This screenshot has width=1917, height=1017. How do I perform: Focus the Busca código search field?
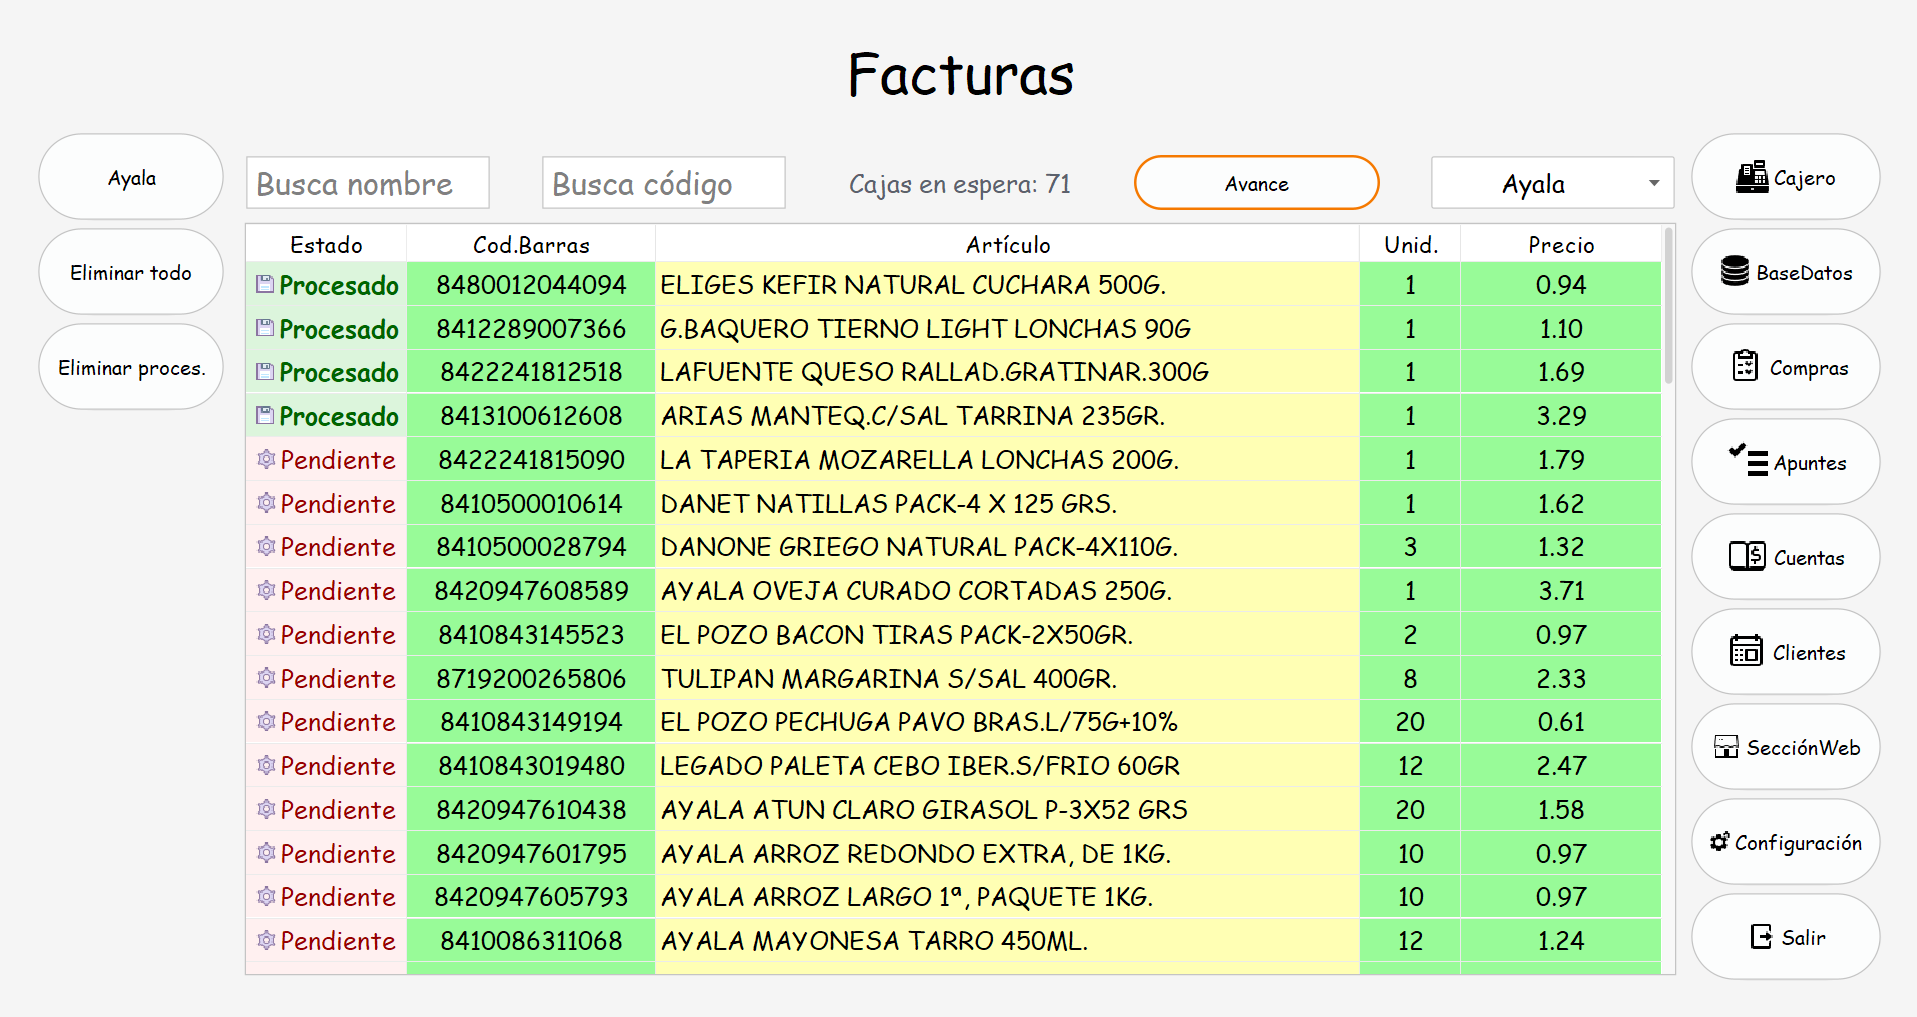pos(664,183)
